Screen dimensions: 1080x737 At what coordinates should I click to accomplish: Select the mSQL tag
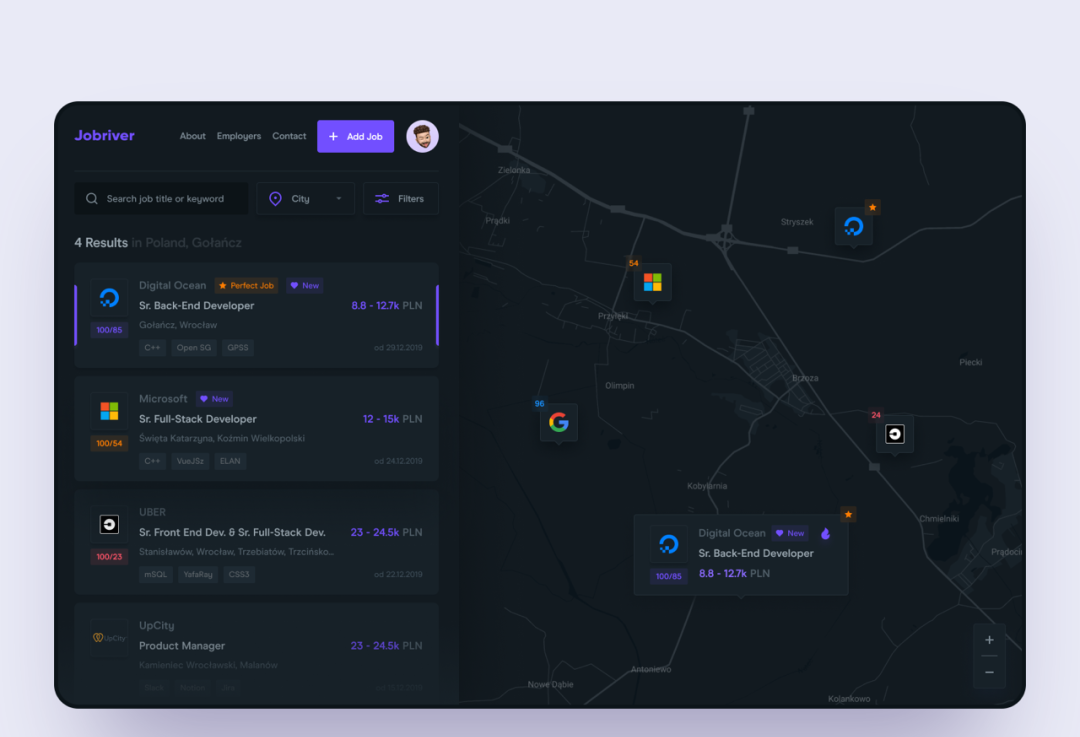[x=156, y=574]
